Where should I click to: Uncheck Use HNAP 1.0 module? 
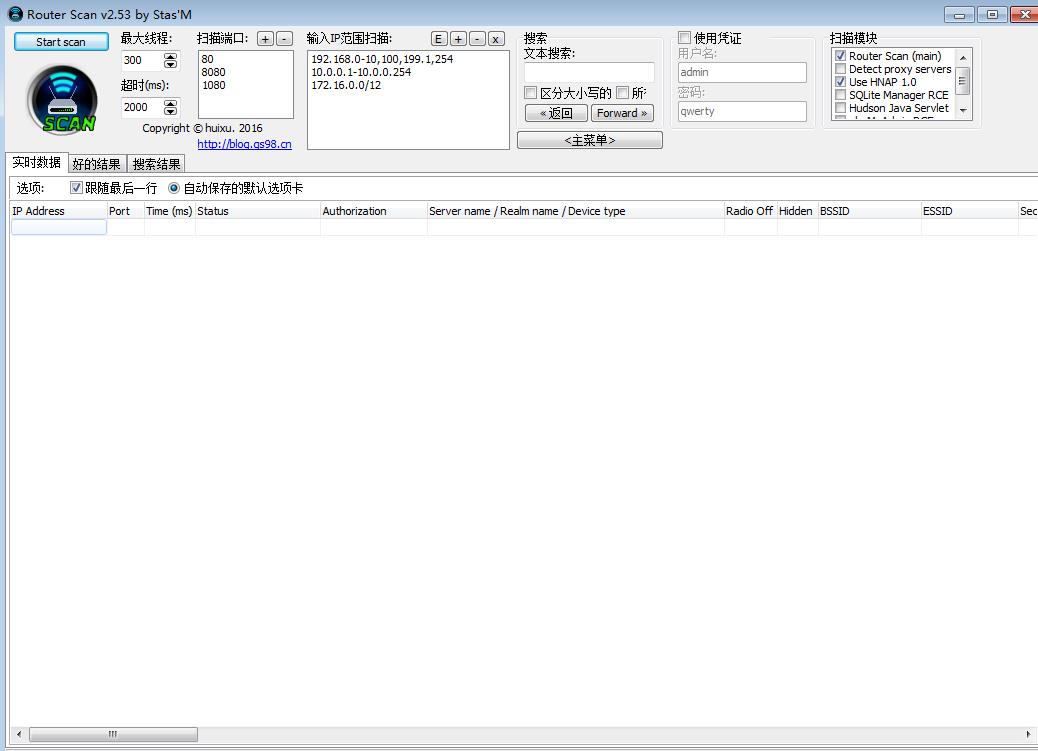click(840, 82)
